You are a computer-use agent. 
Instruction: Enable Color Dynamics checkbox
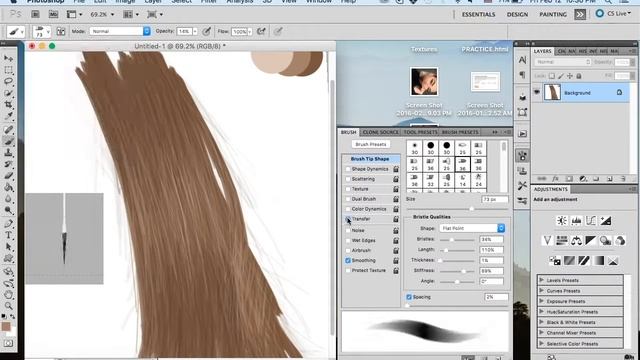pyautogui.click(x=348, y=209)
